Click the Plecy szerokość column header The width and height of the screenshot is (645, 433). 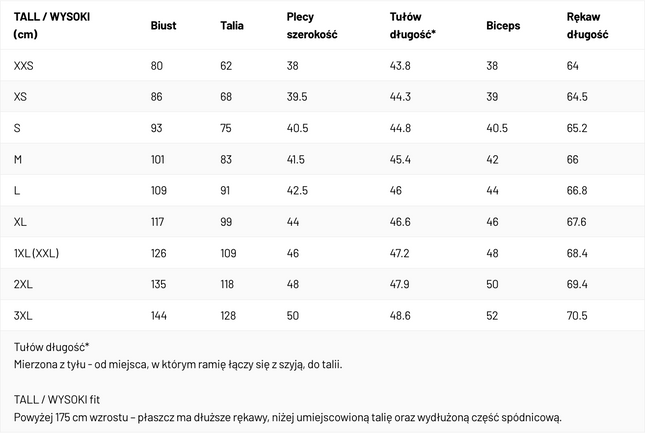click(312, 25)
